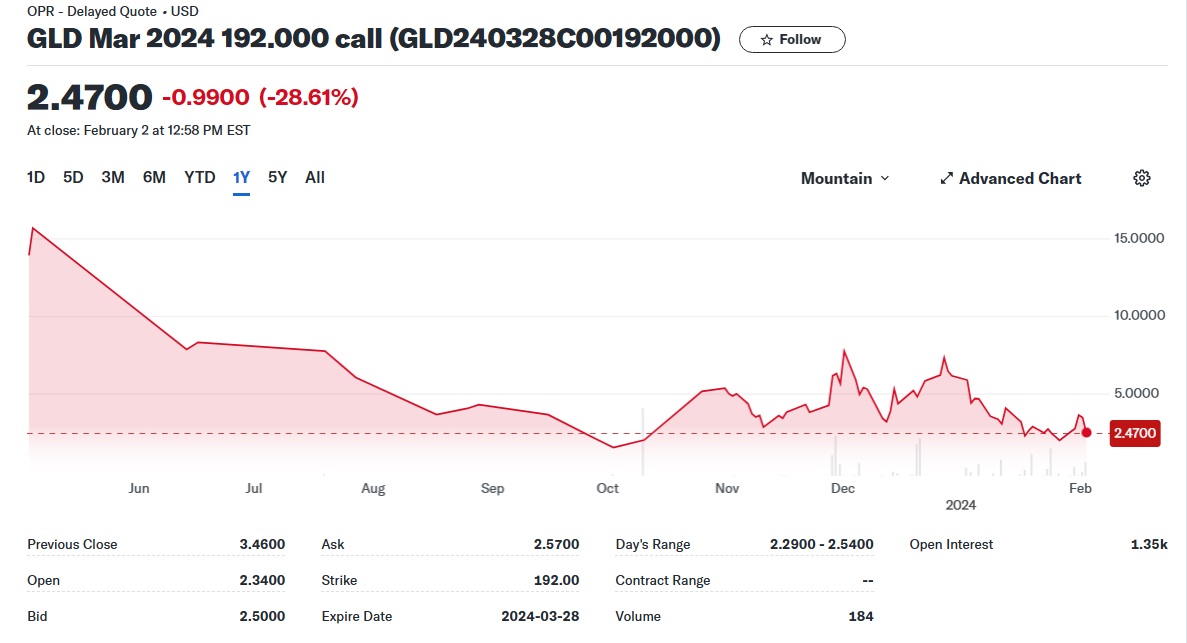
Task: Click the -0.9900 price change figure
Action: (205, 97)
